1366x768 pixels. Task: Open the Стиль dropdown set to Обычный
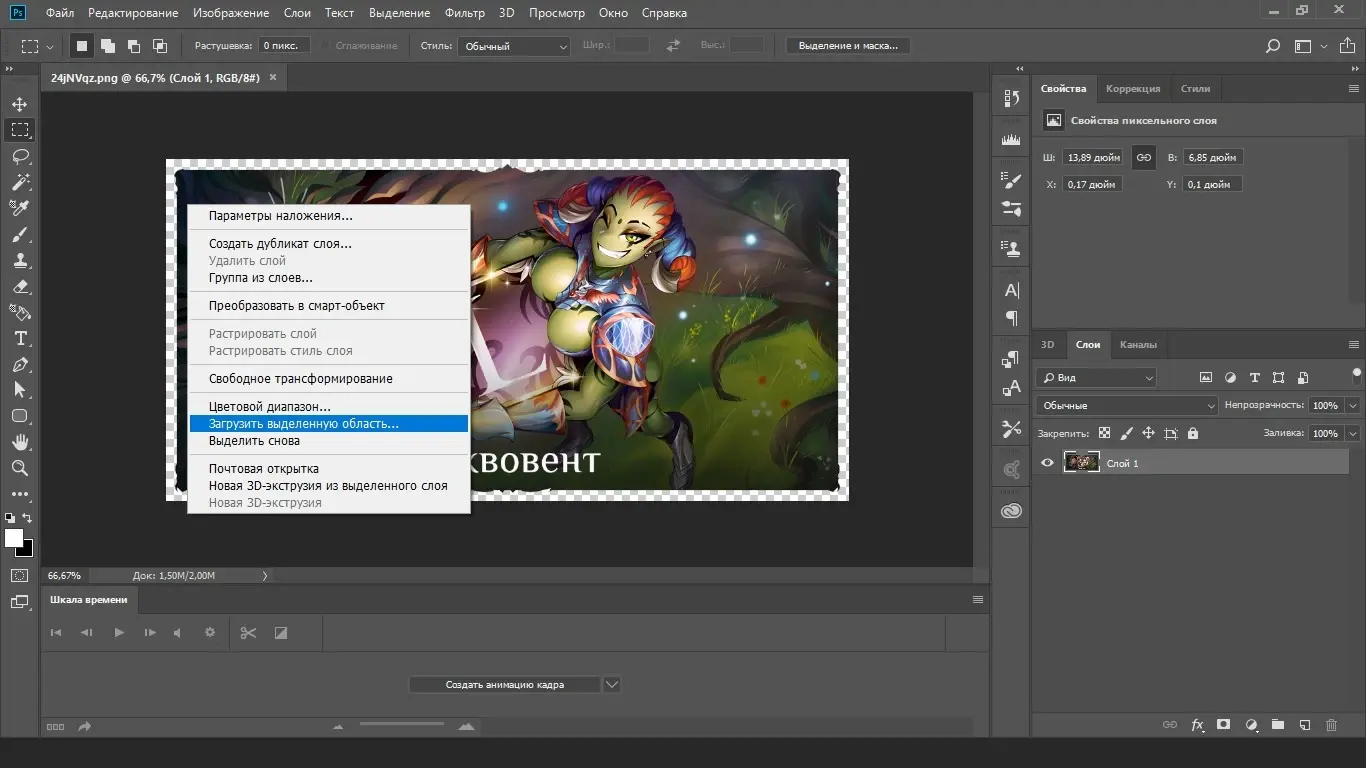coord(514,46)
